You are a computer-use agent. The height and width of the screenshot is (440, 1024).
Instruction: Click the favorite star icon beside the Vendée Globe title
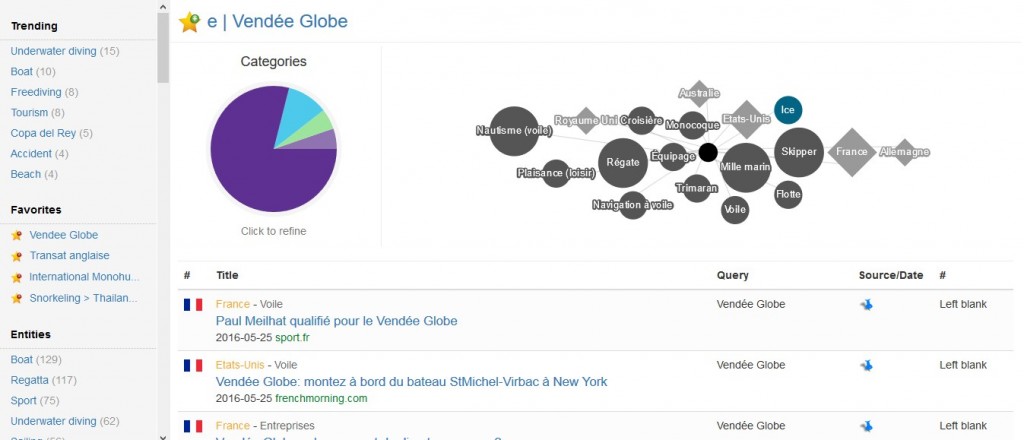[189, 22]
